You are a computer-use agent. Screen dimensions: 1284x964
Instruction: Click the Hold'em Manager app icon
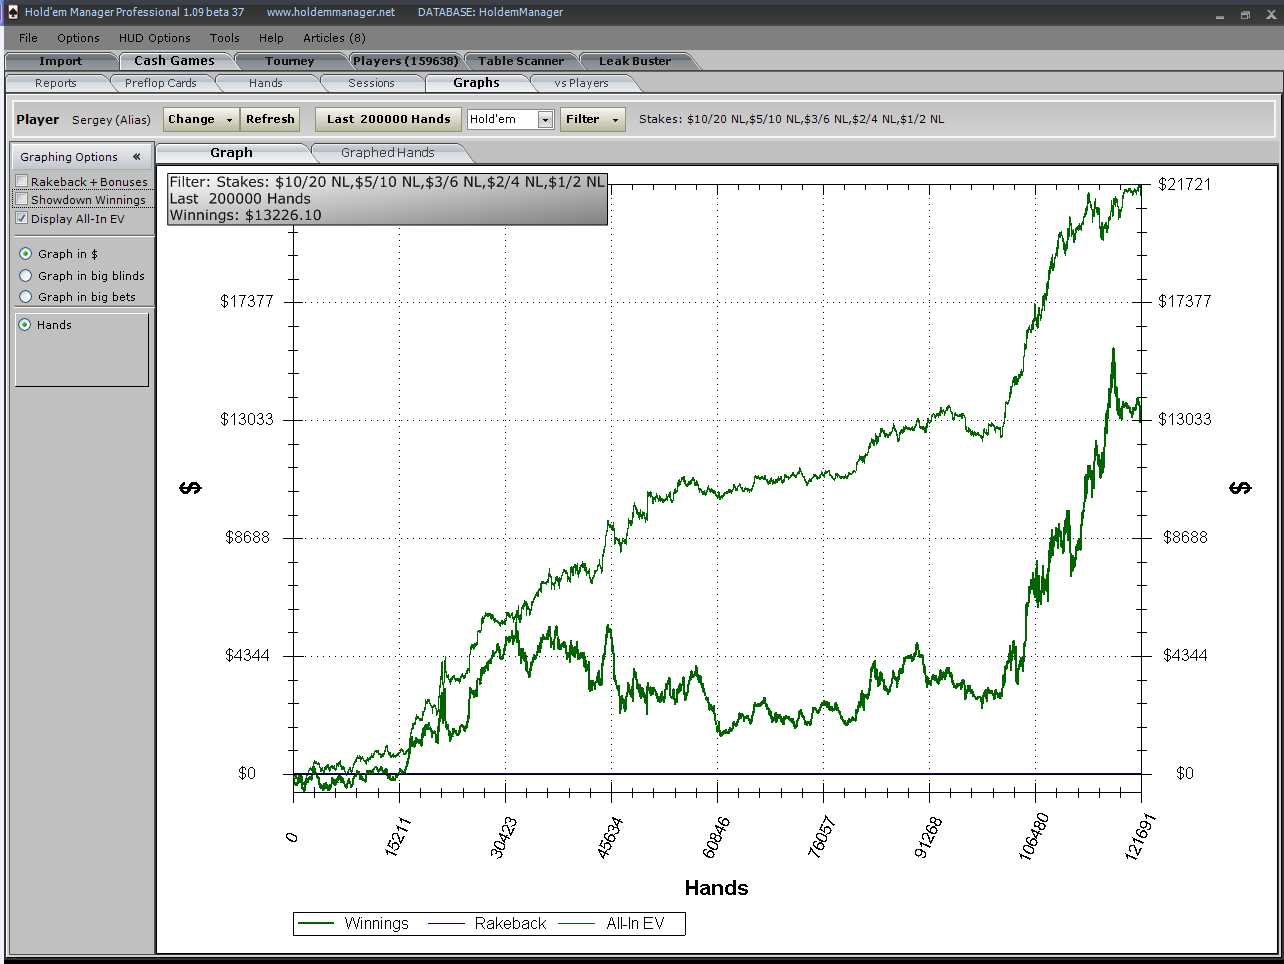(x=12, y=12)
